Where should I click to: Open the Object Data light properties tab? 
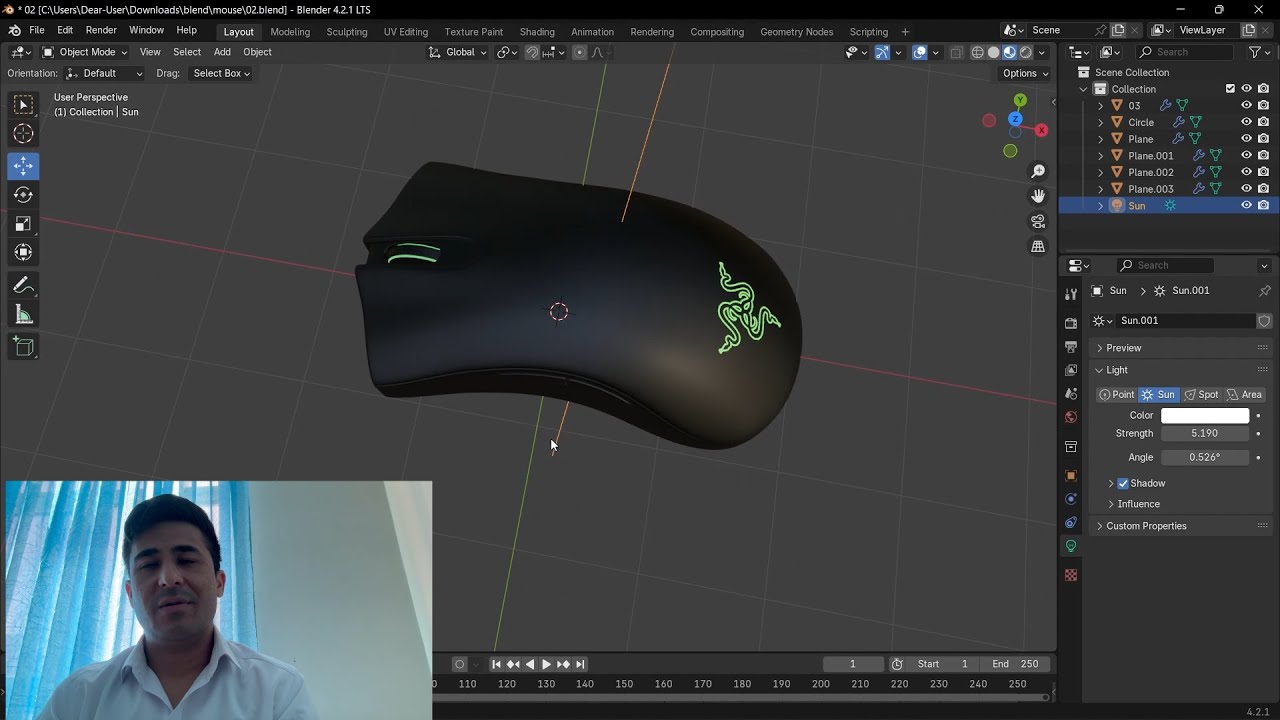(x=1071, y=546)
